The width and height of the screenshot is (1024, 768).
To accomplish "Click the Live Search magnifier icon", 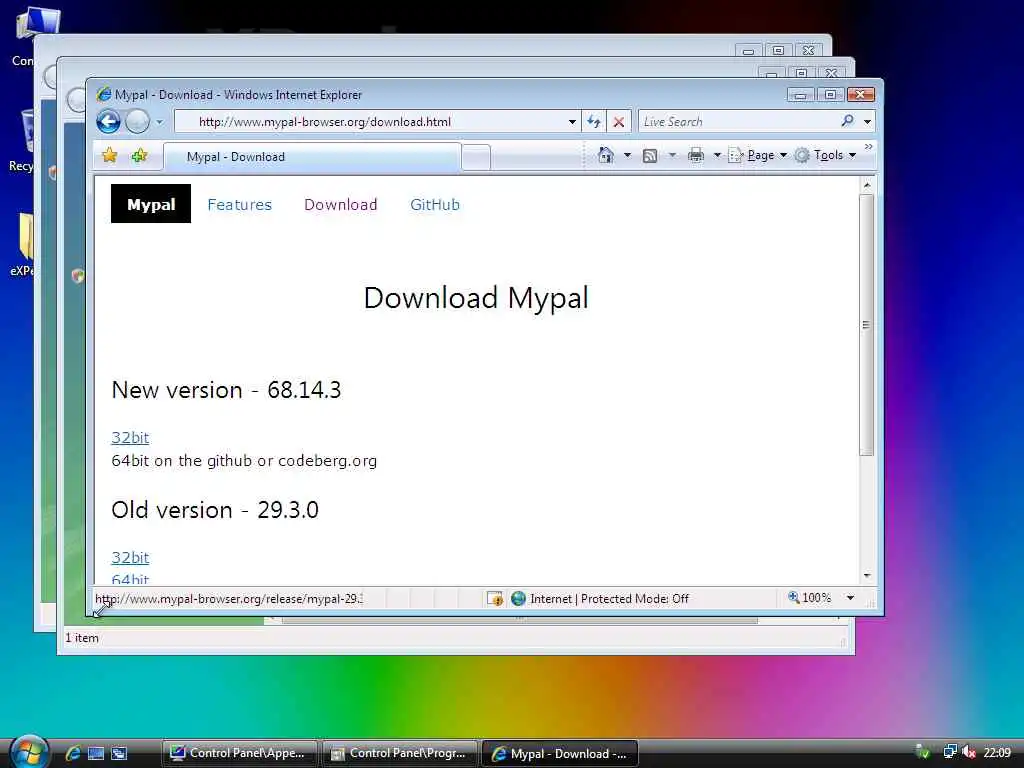I will pos(848,121).
